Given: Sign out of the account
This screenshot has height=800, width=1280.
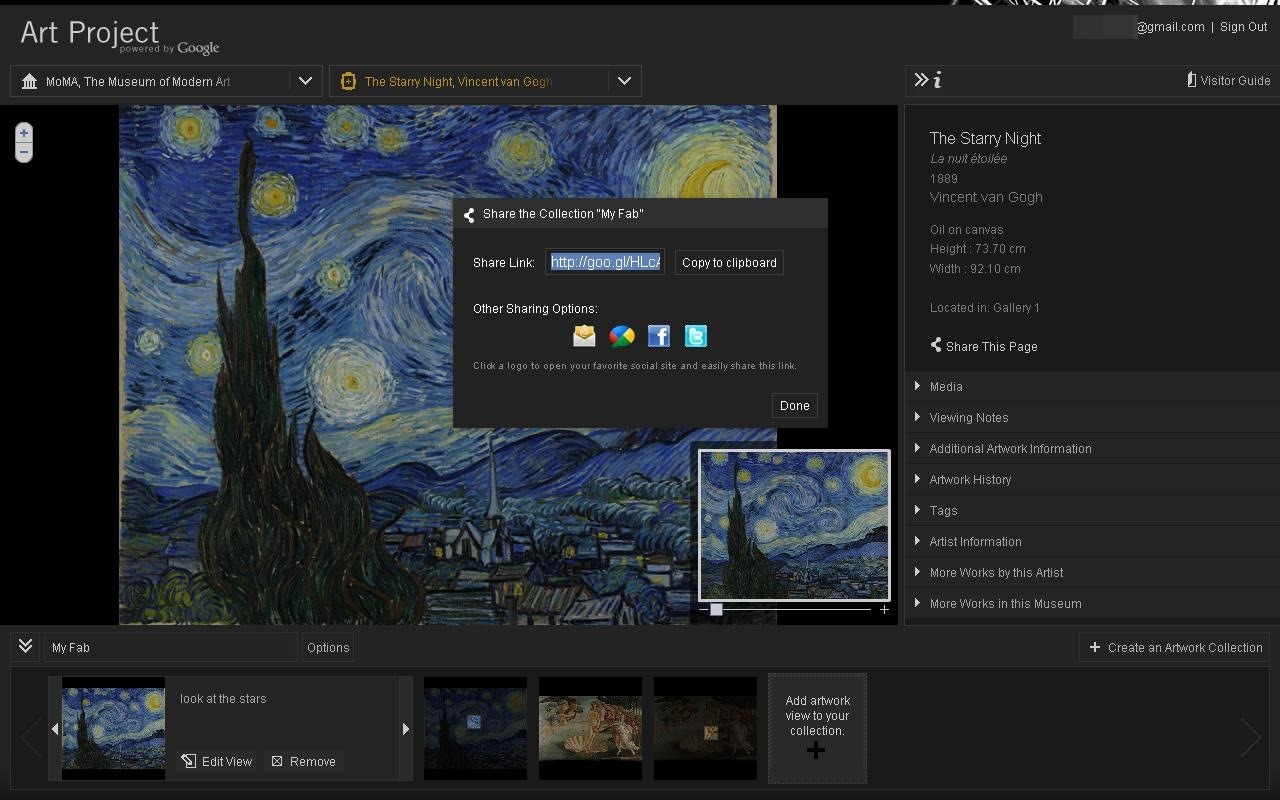Looking at the screenshot, I should pyautogui.click(x=1244, y=27).
